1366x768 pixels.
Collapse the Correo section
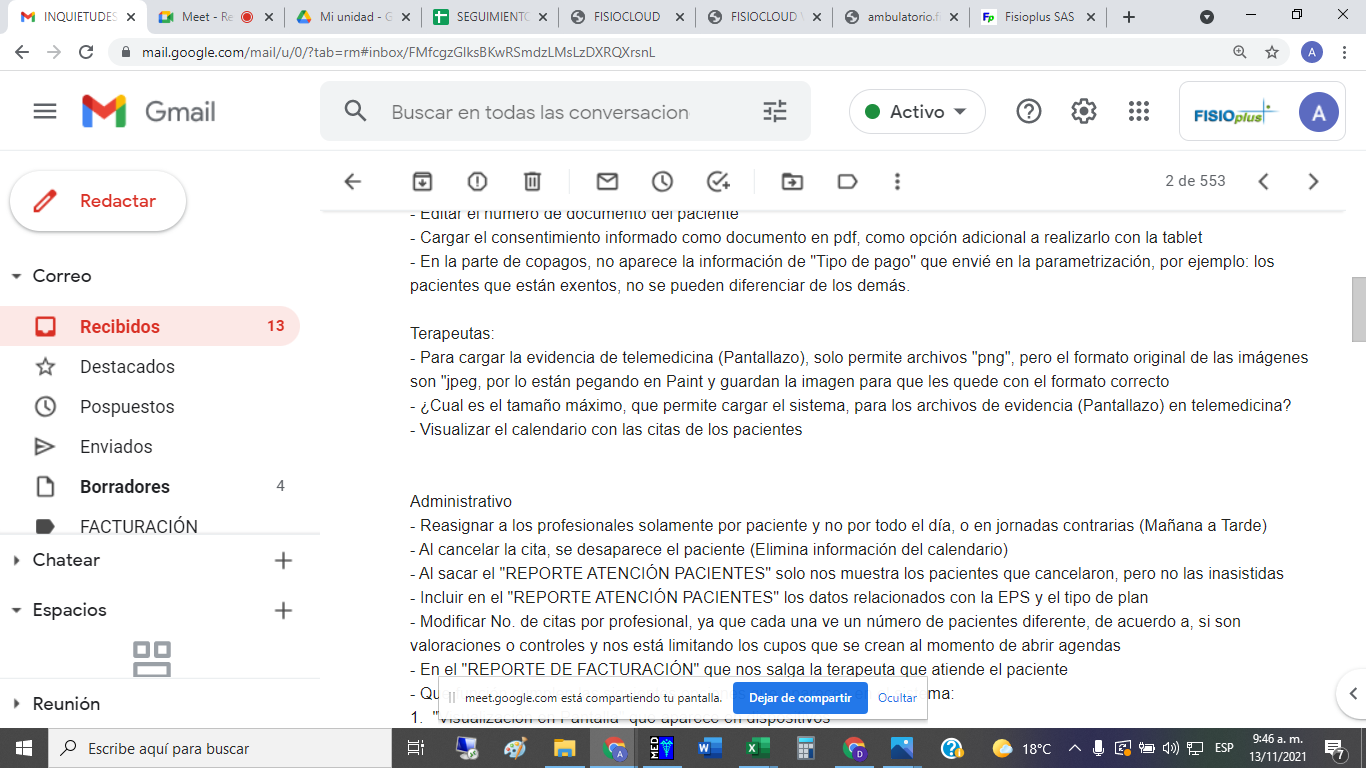[17, 276]
